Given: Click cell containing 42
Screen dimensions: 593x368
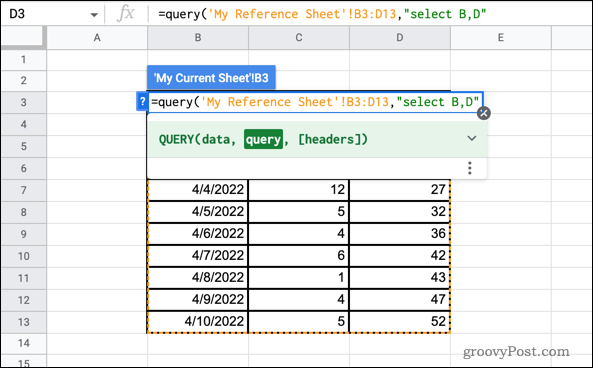Looking at the screenshot, I should [400, 255].
